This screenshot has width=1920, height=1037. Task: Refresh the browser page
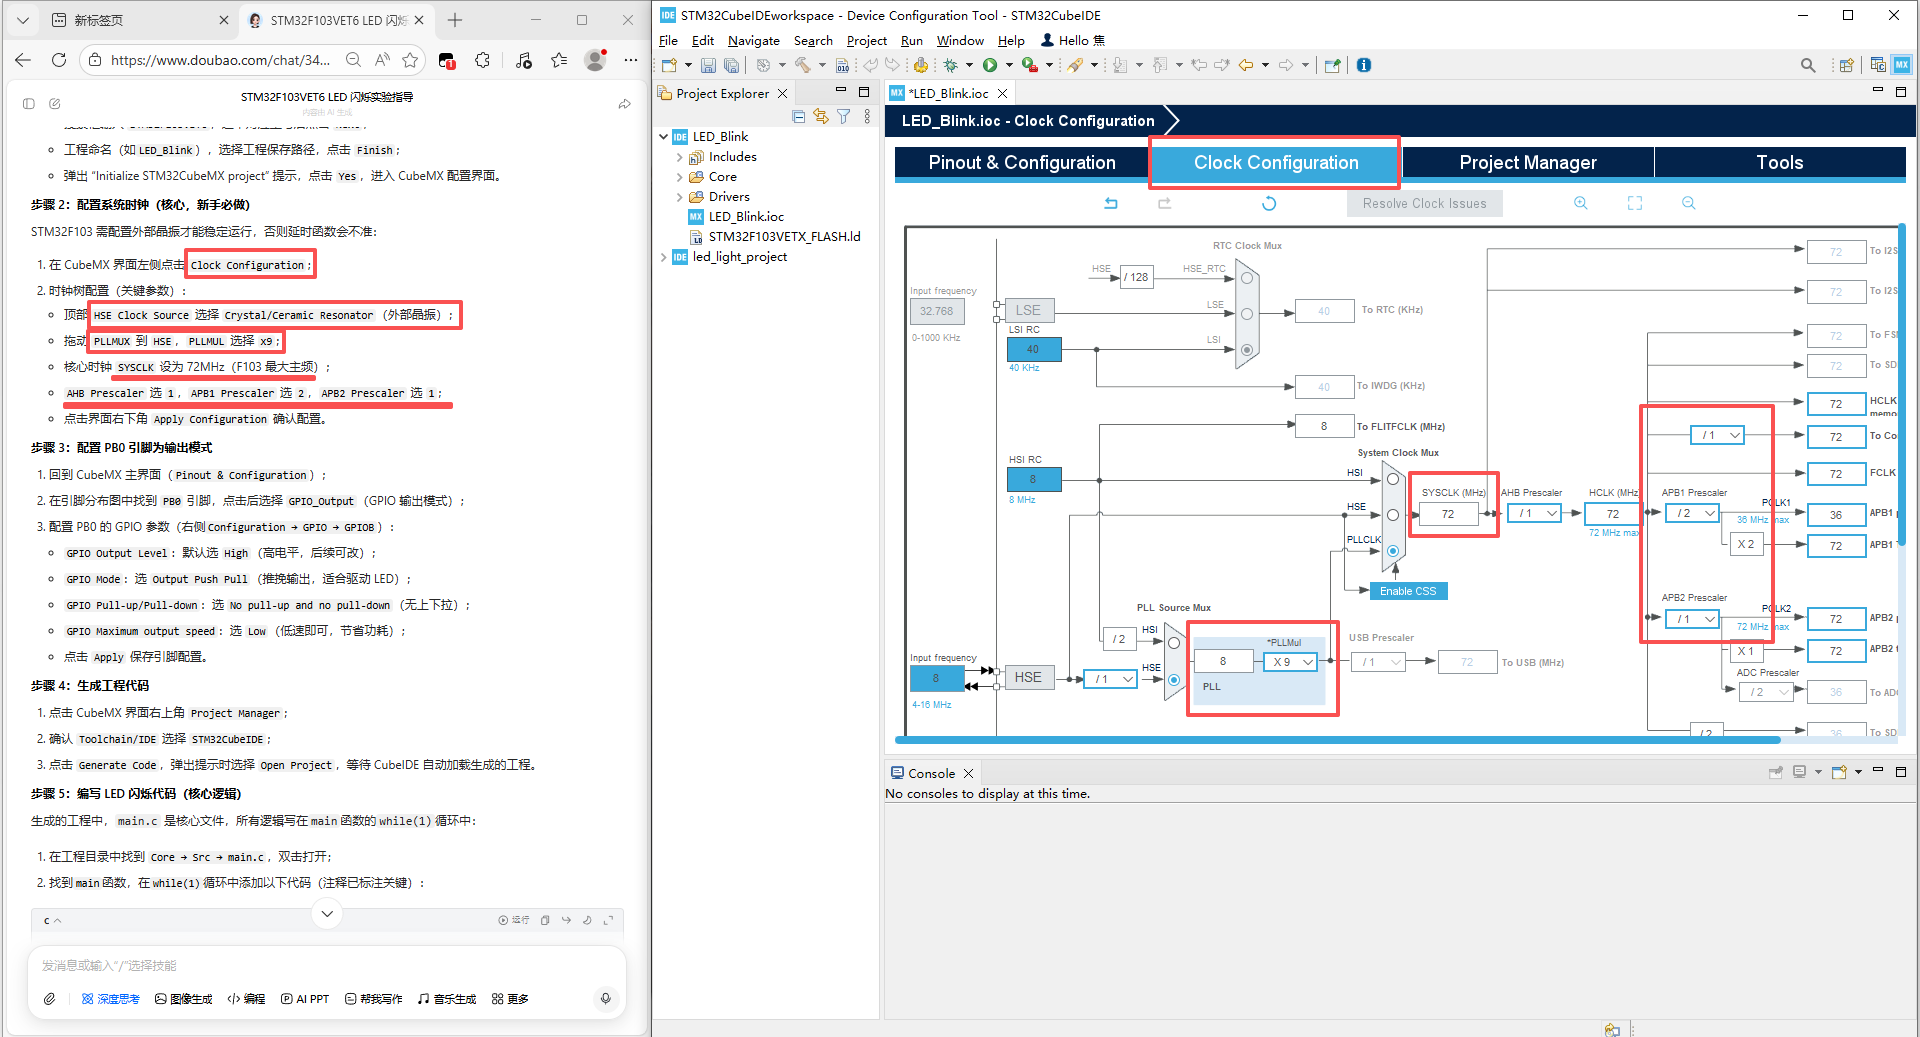coord(59,60)
